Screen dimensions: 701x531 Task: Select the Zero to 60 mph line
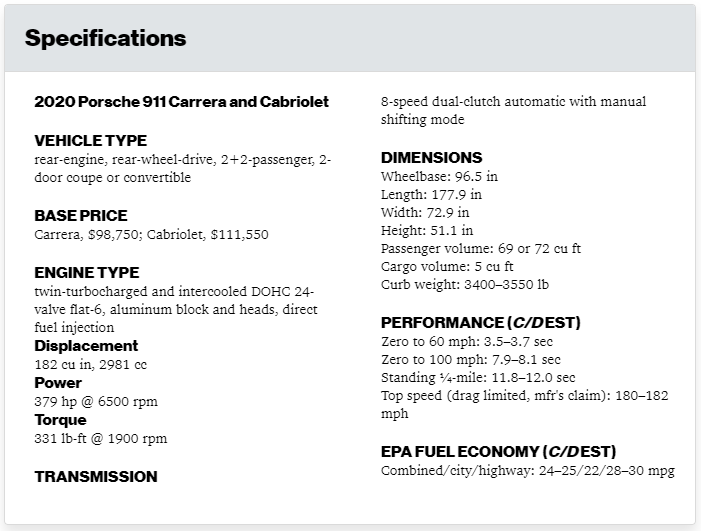point(467,342)
